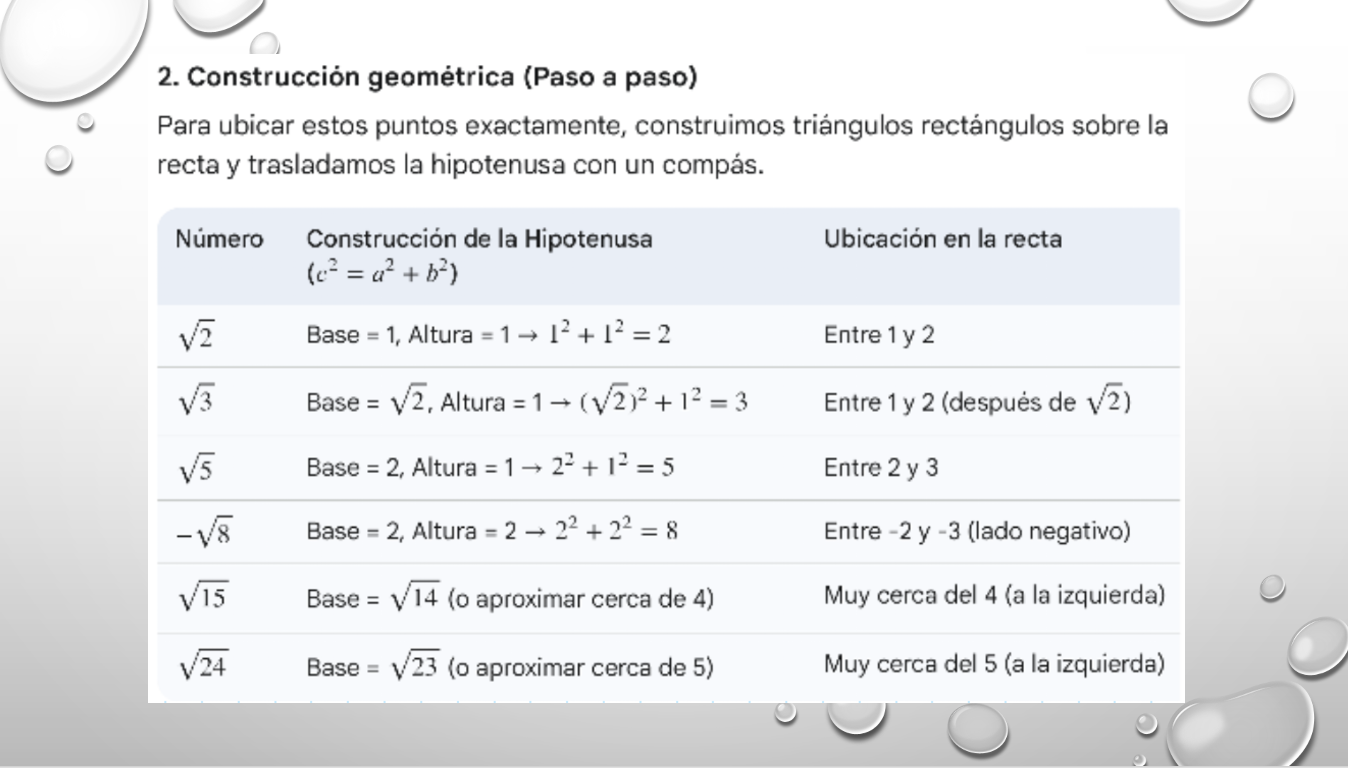Click the "Base = √23" construction cell
Screen dimensions: 1348x768
click(x=508, y=667)
